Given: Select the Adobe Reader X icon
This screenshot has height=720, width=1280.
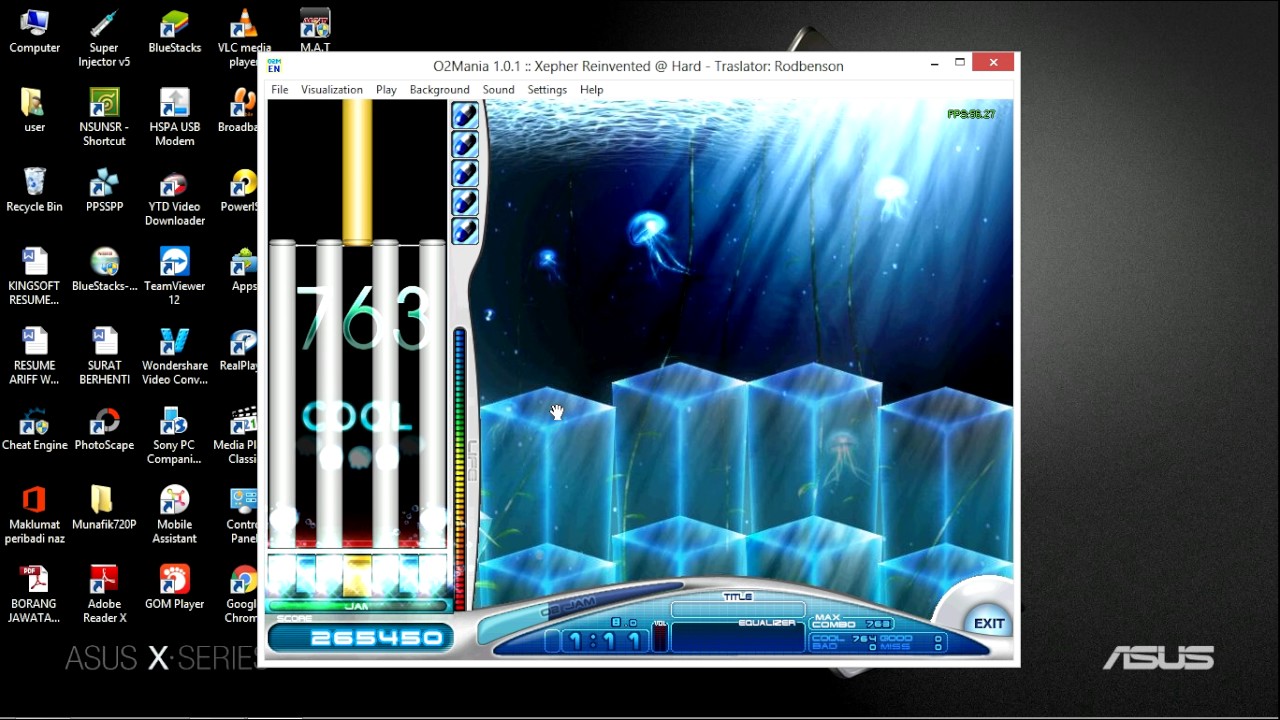Looking at the screenshot, I should point(104,593).
